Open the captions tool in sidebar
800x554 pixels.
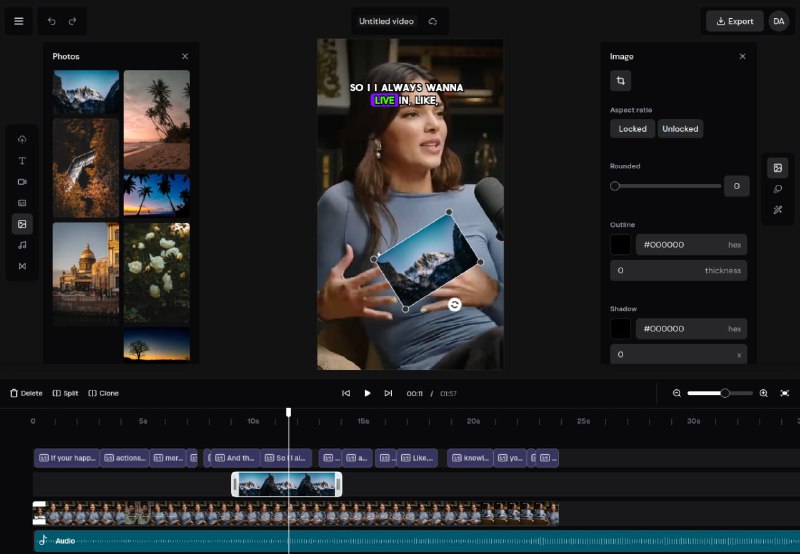(22, 203)
